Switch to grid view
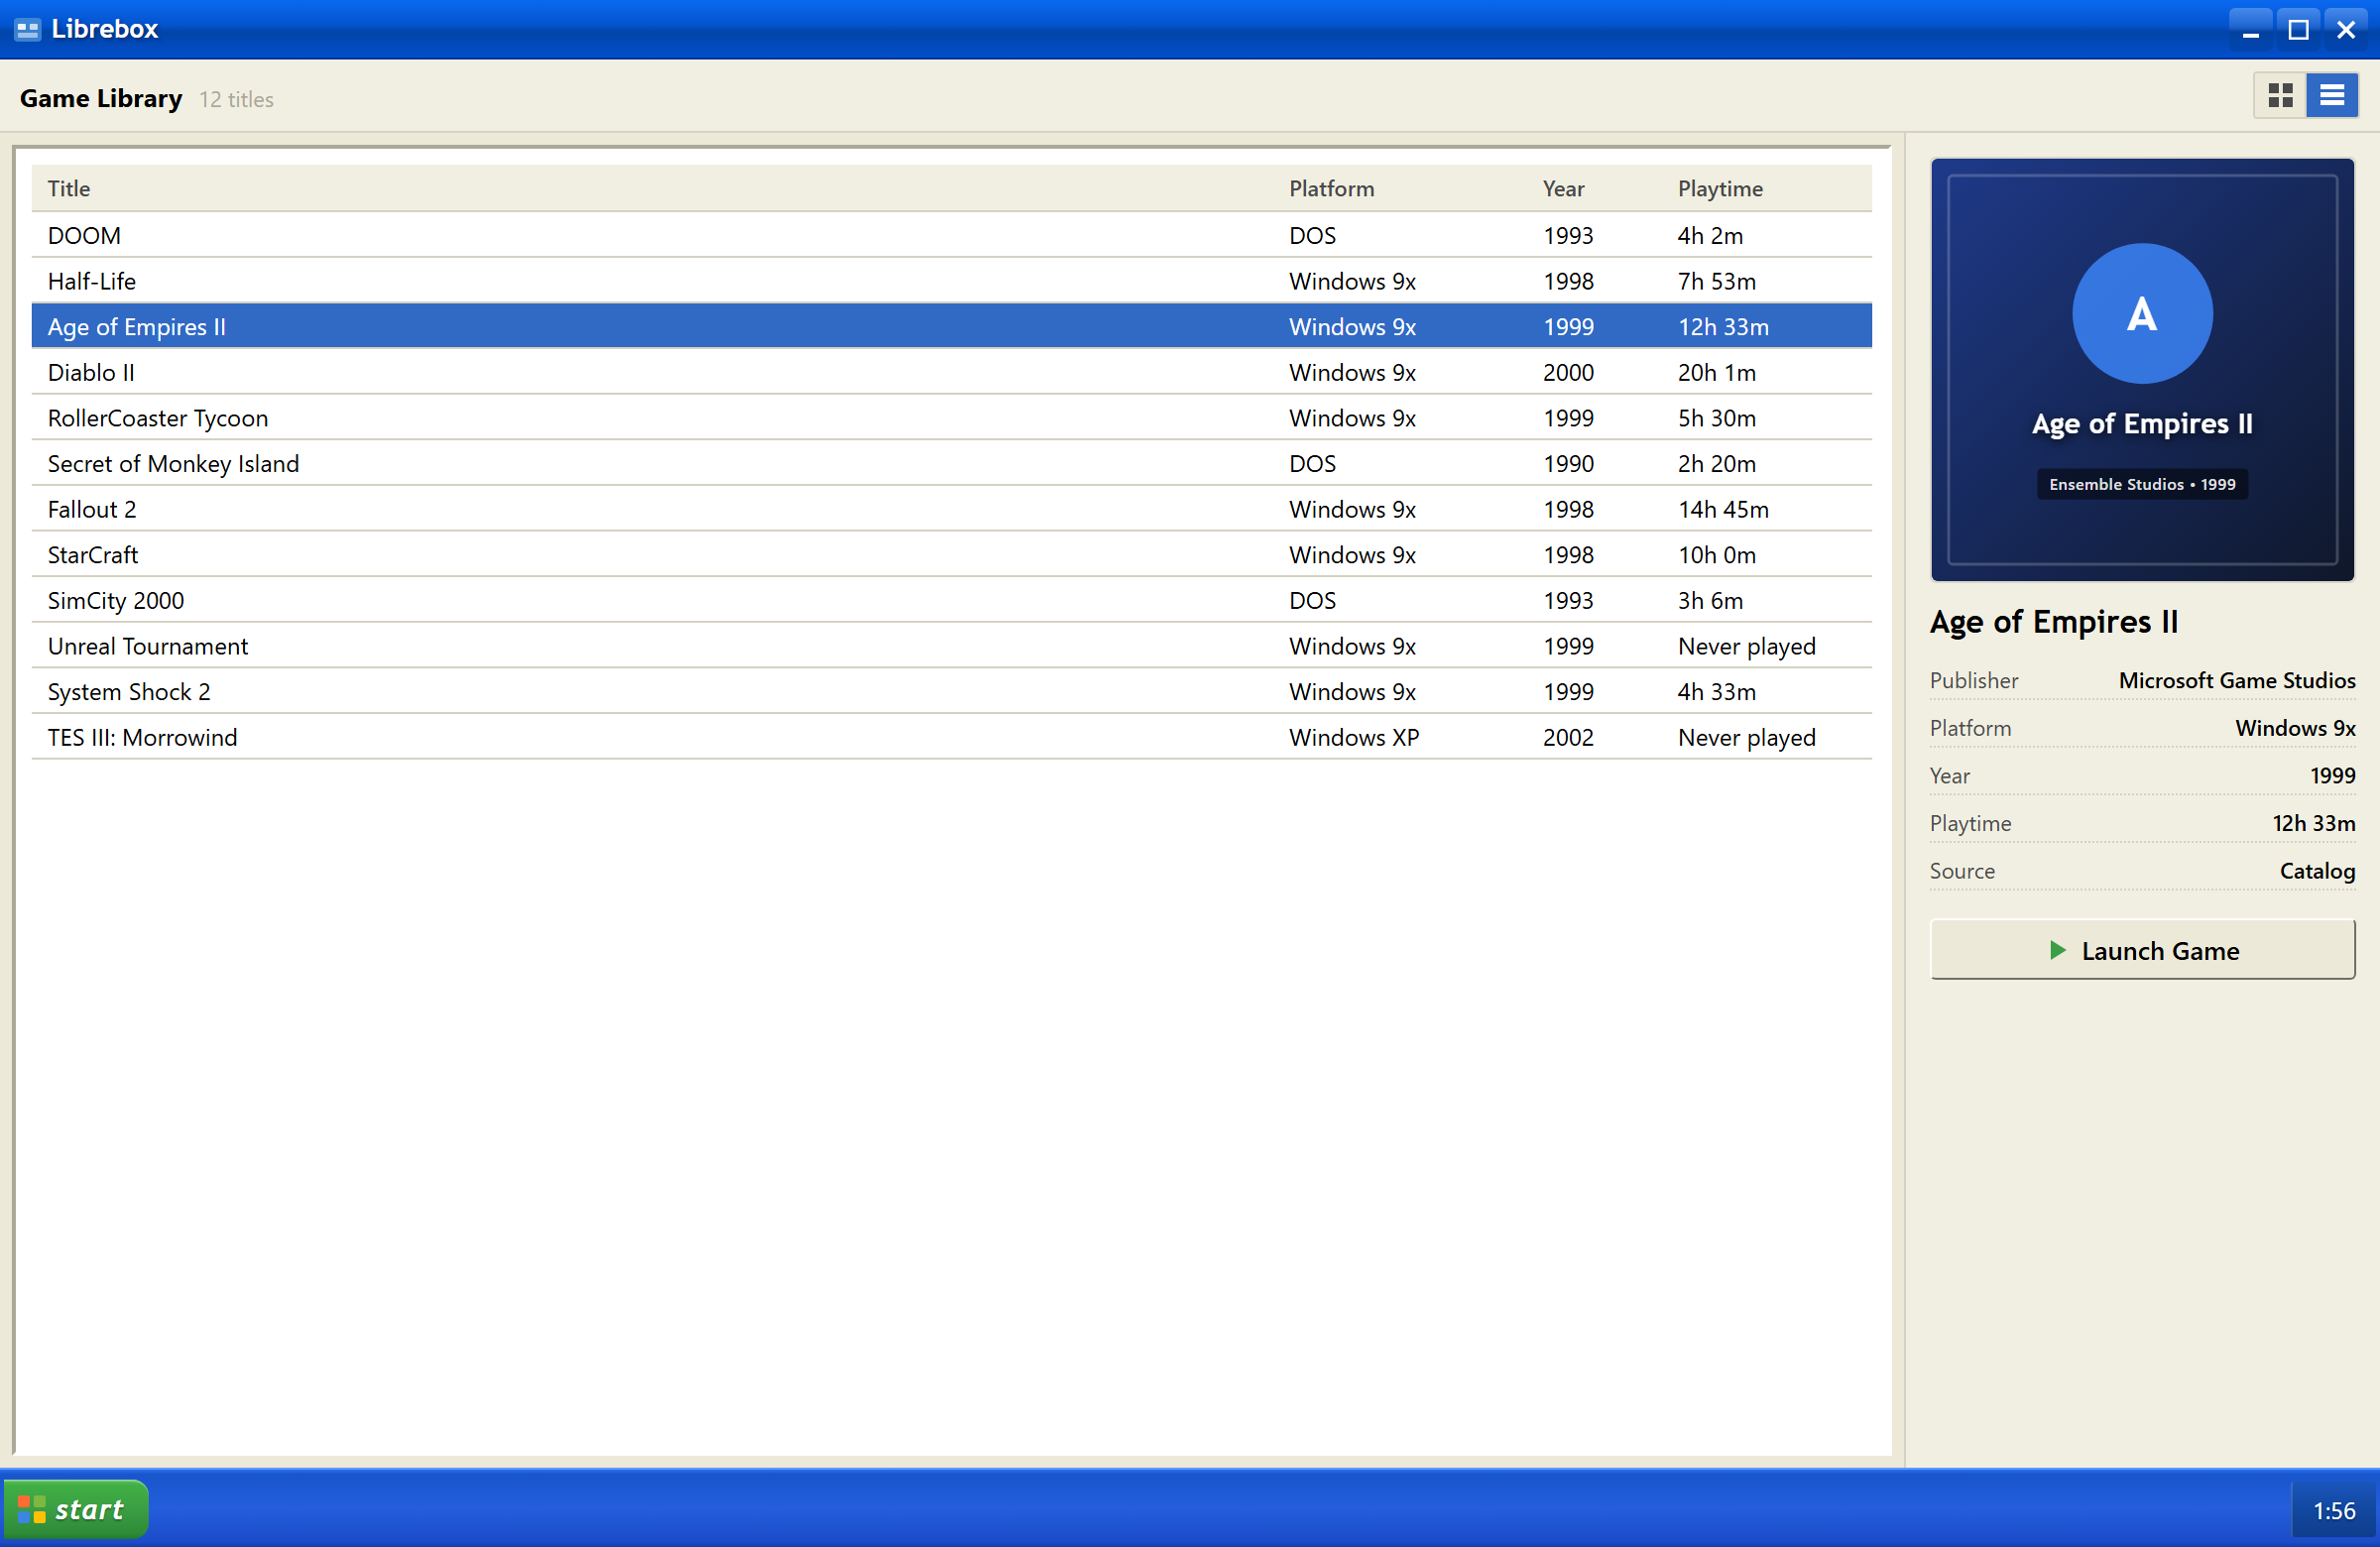 click(x=2280, y=95)
